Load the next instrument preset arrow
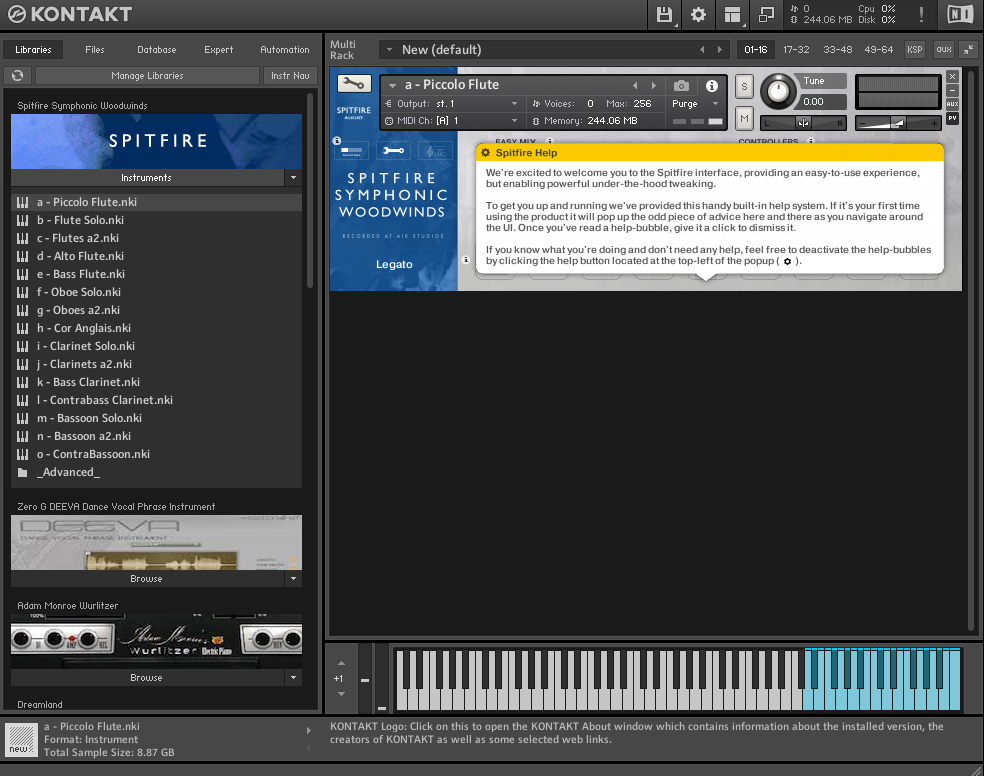The height and width of the screenshot is (776, 984). click(654, 85)
